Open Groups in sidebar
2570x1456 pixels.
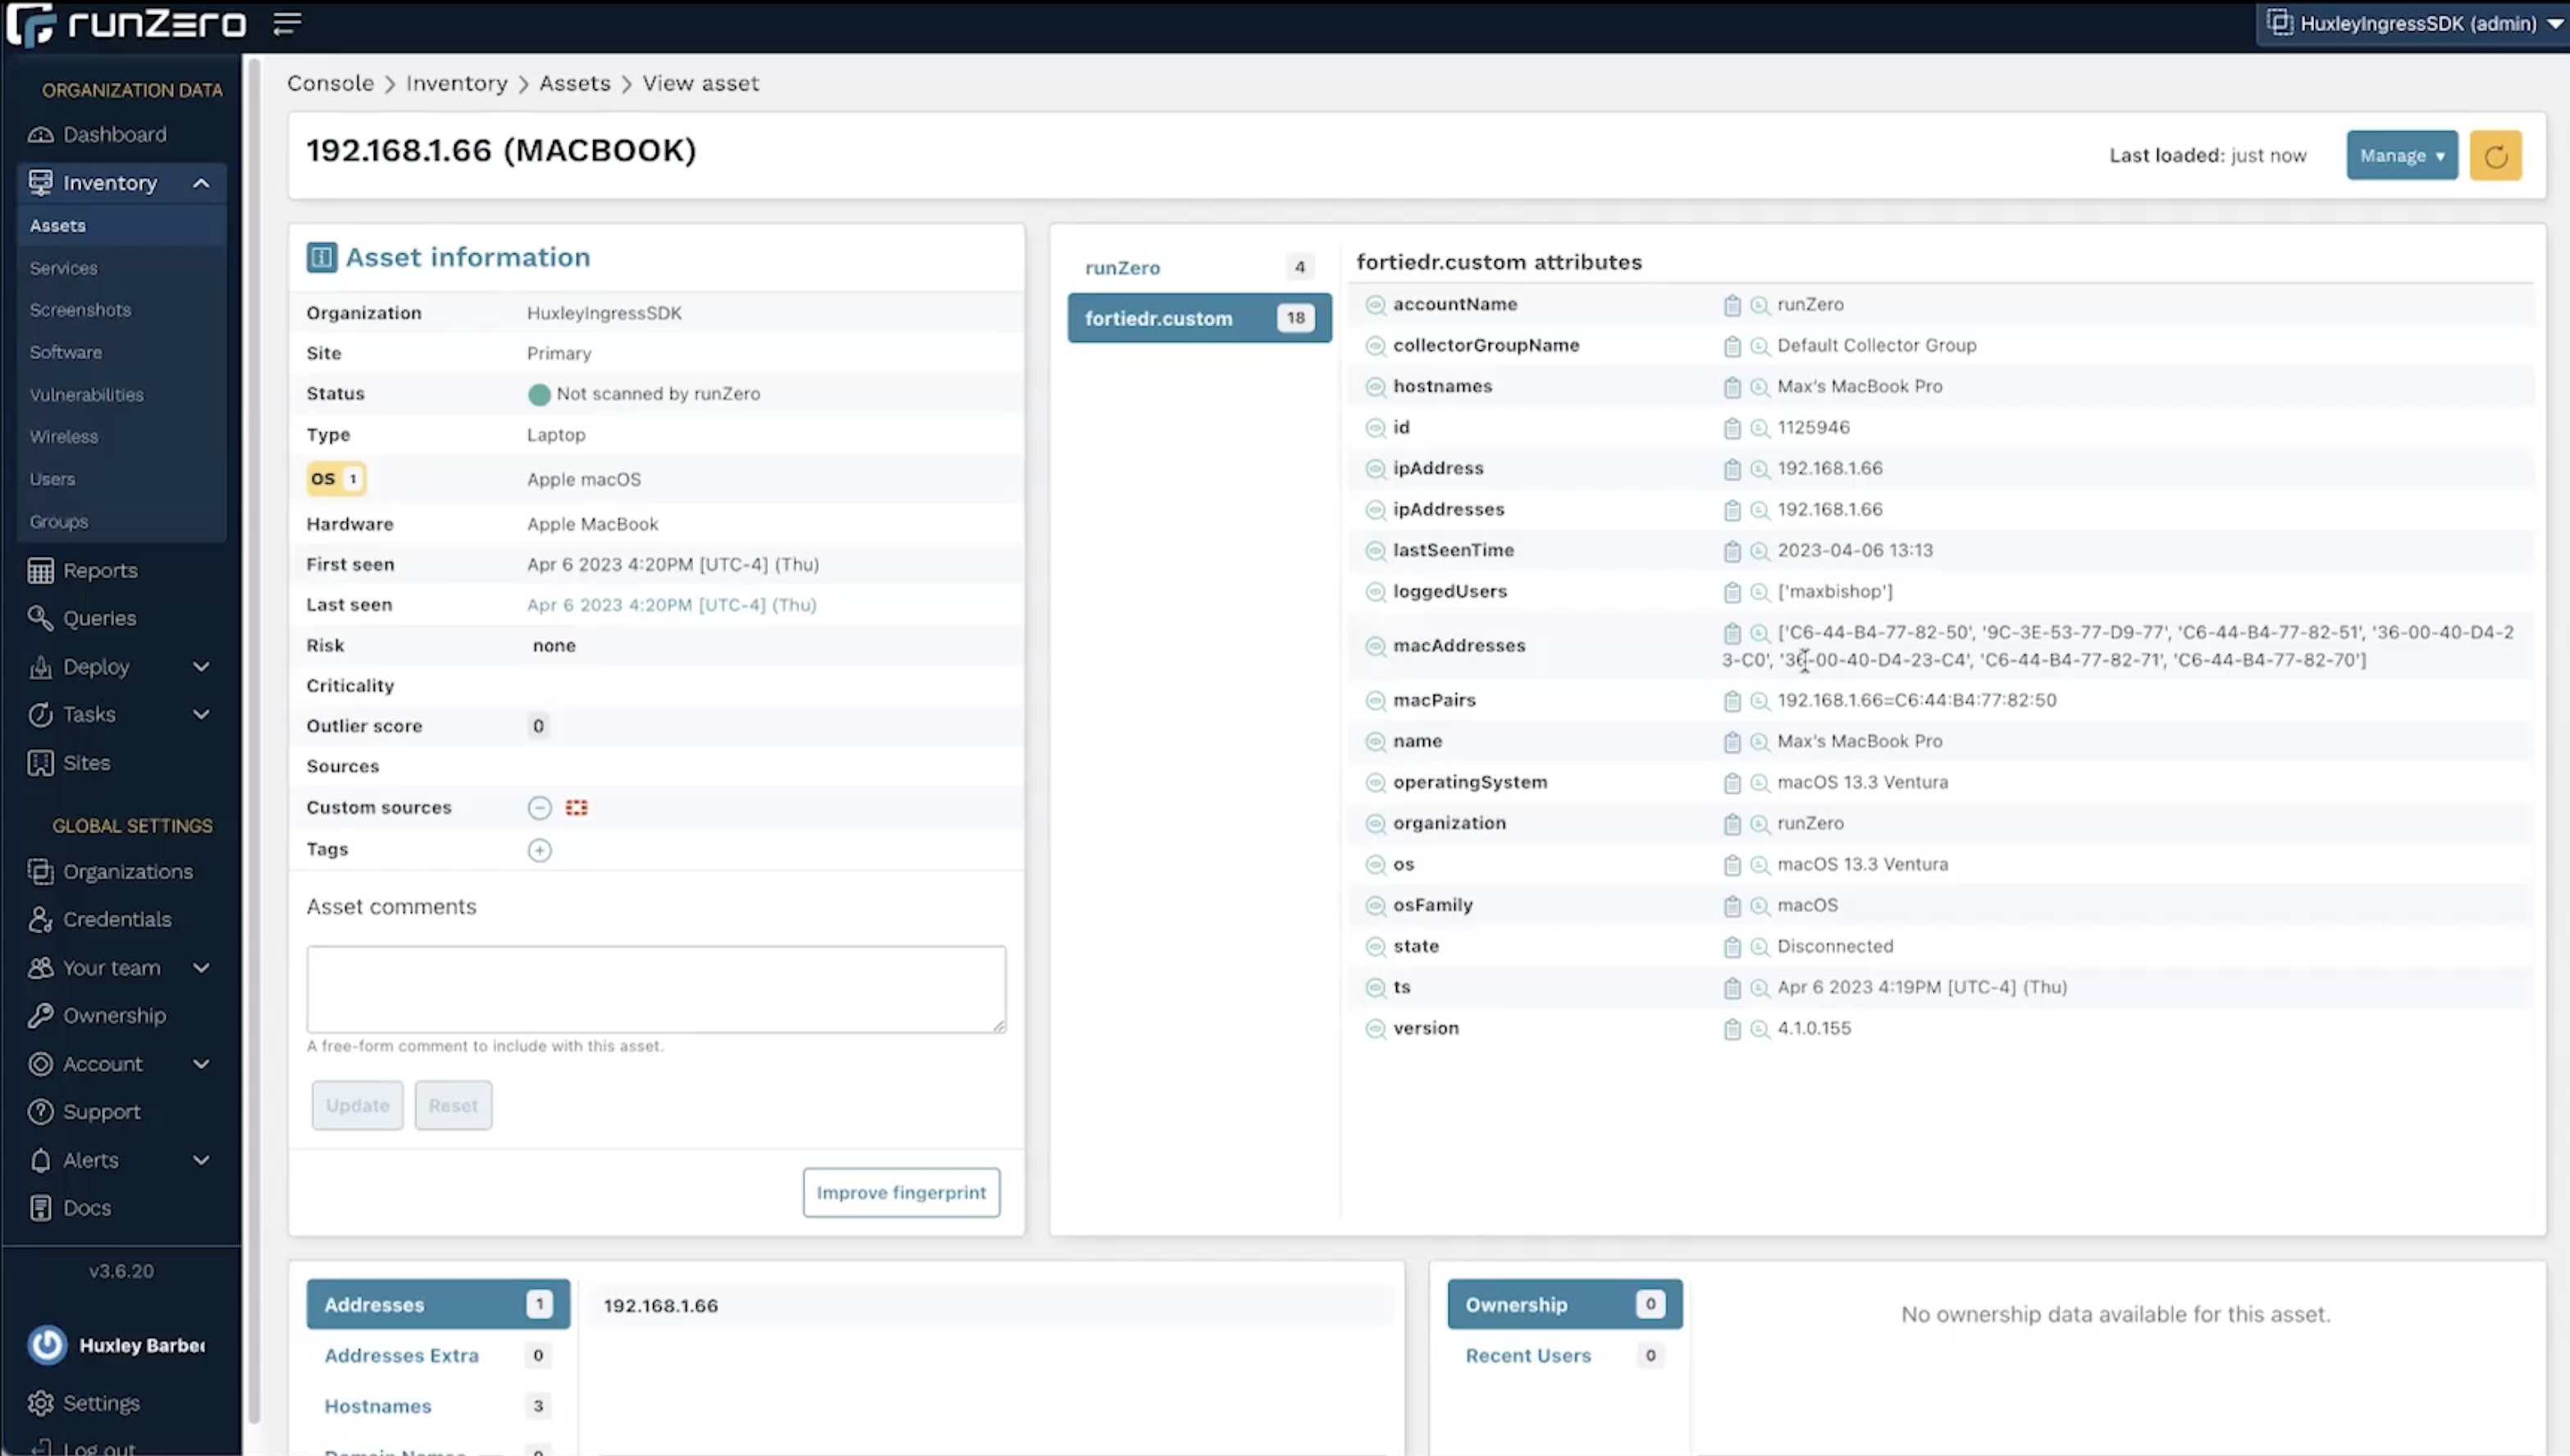click(x=59, y=522)
